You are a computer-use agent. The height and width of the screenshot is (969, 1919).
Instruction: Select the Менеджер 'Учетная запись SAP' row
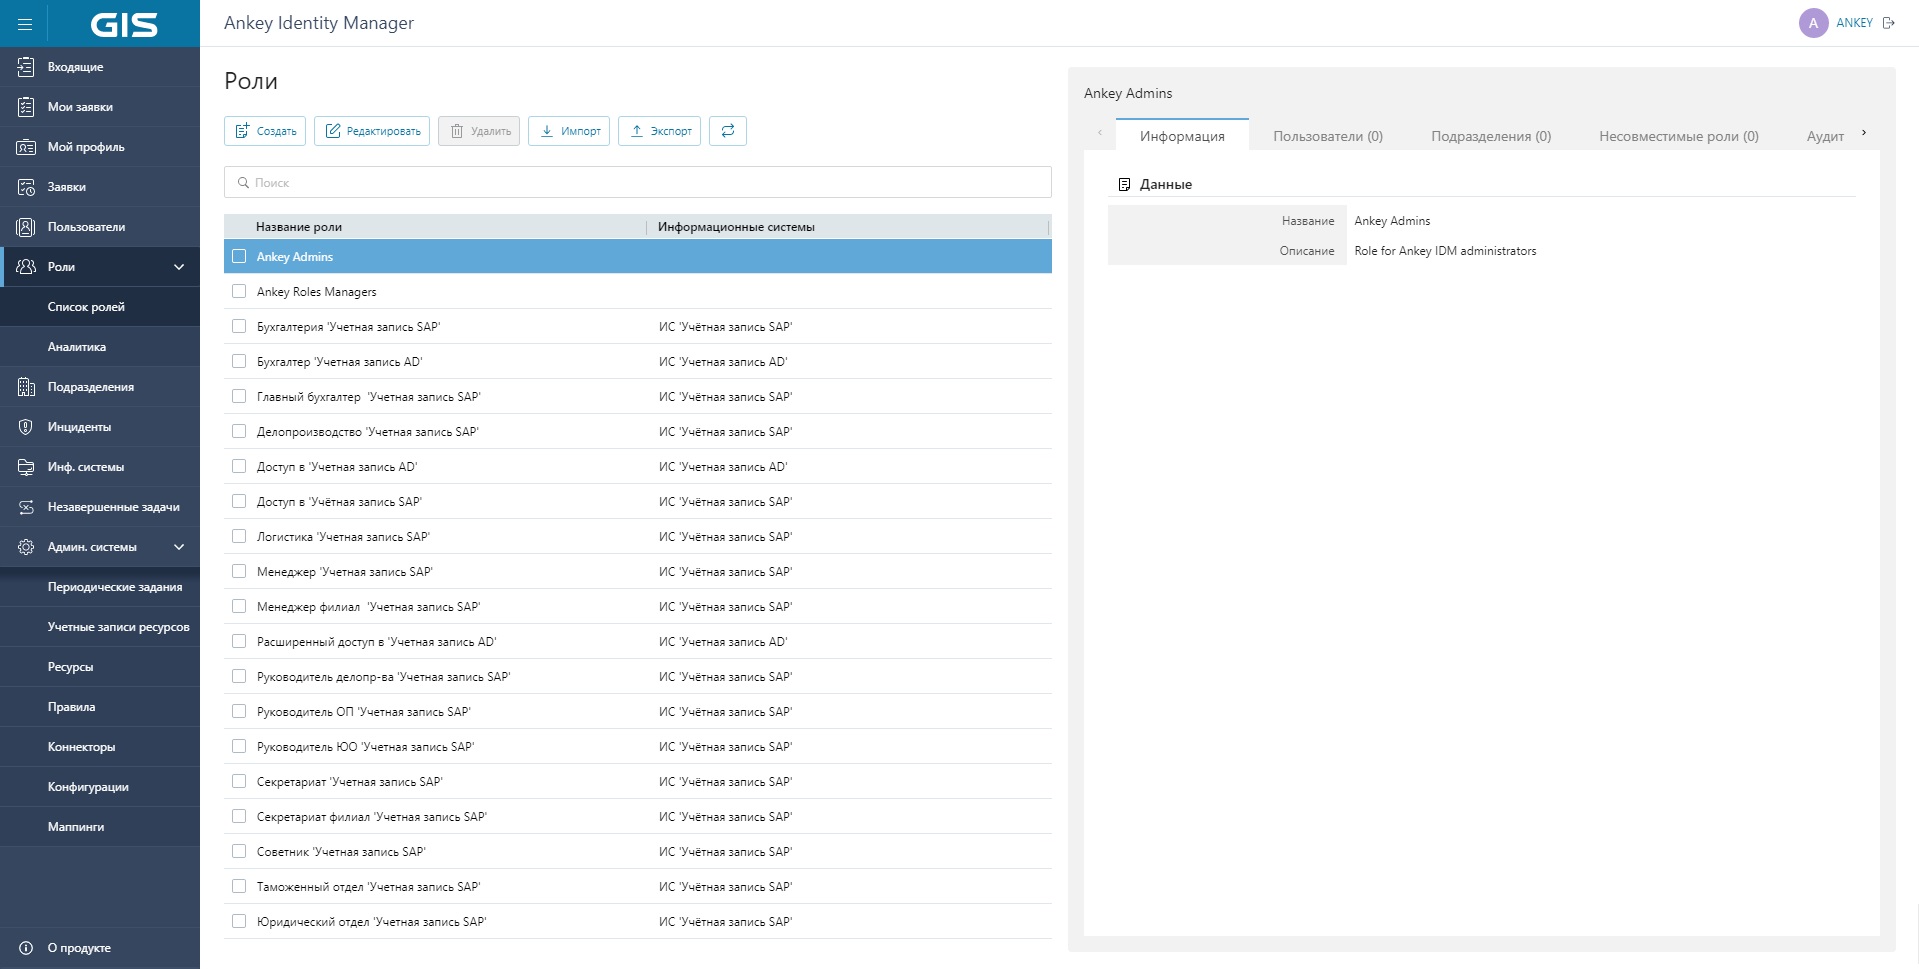pyautogui.click(x=638, y=571)
